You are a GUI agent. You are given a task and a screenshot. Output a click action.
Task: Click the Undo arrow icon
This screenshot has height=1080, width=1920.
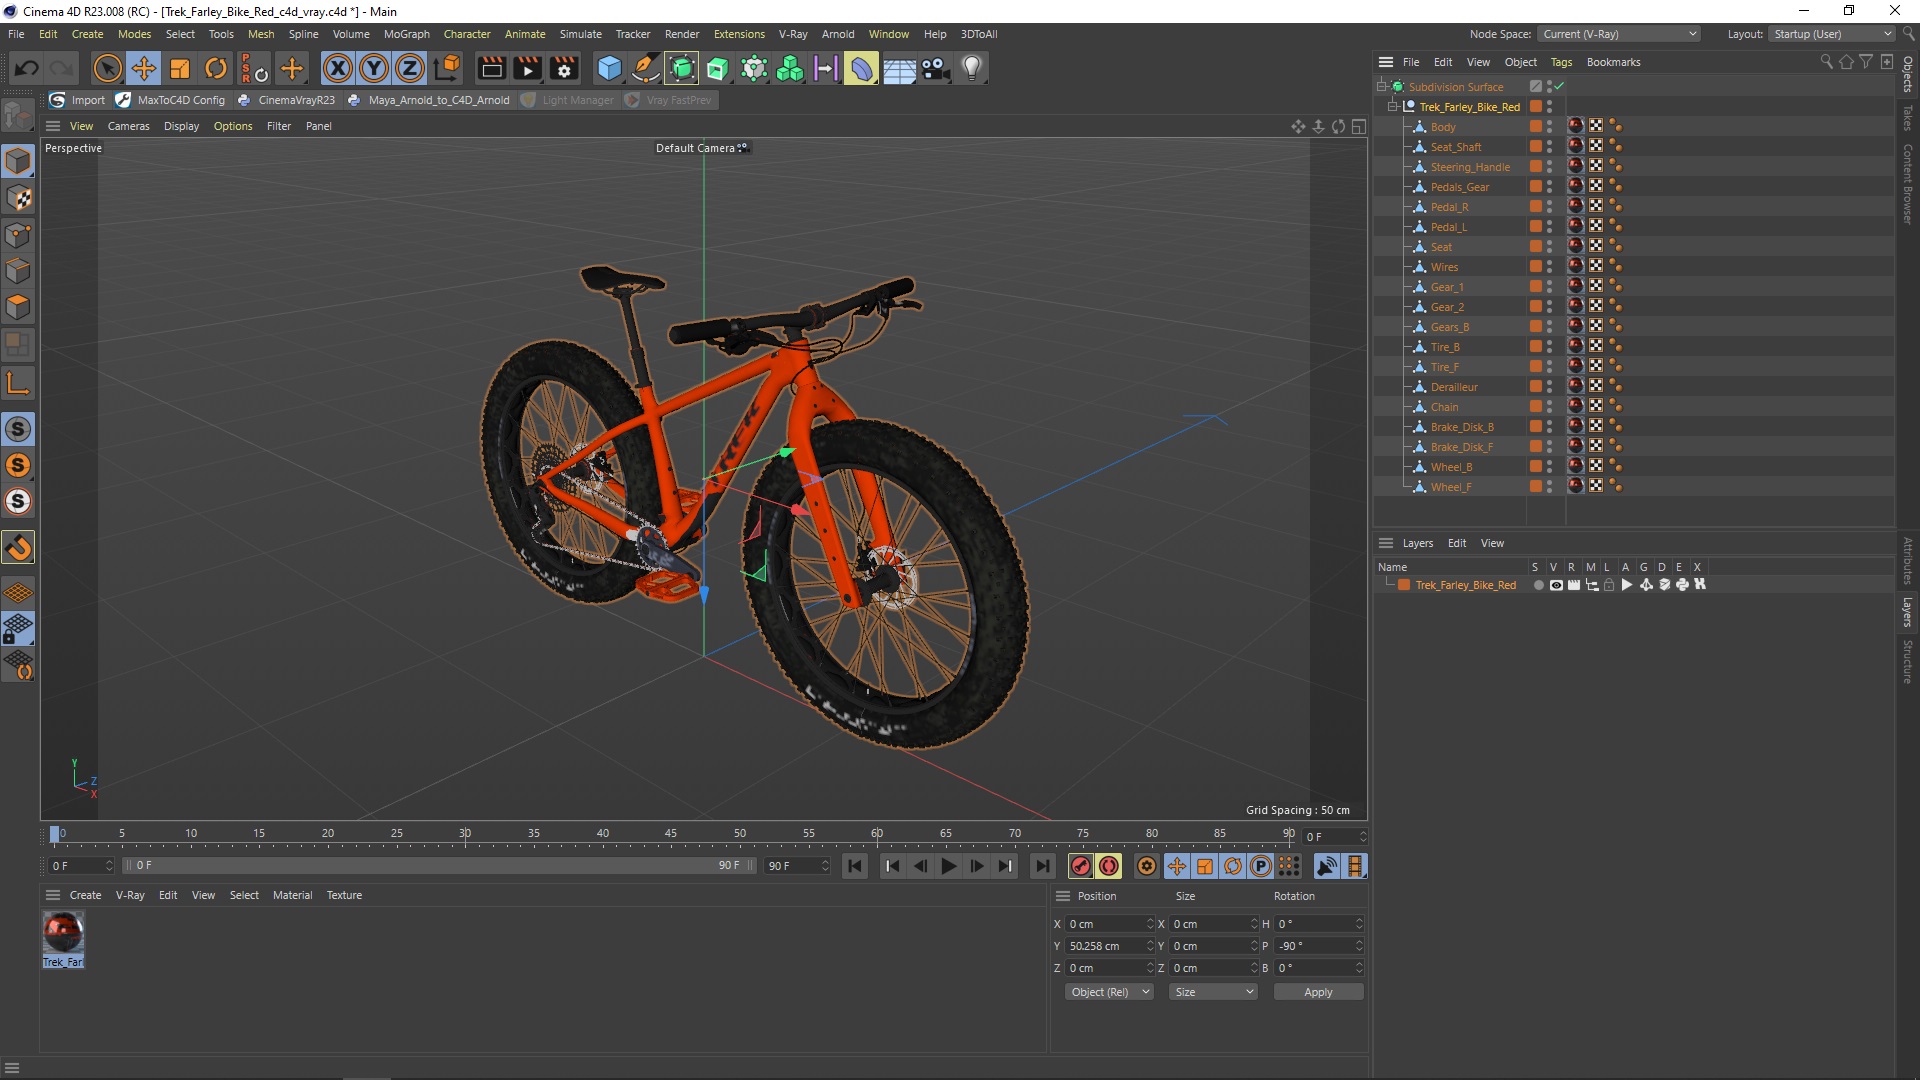point(27,69)
